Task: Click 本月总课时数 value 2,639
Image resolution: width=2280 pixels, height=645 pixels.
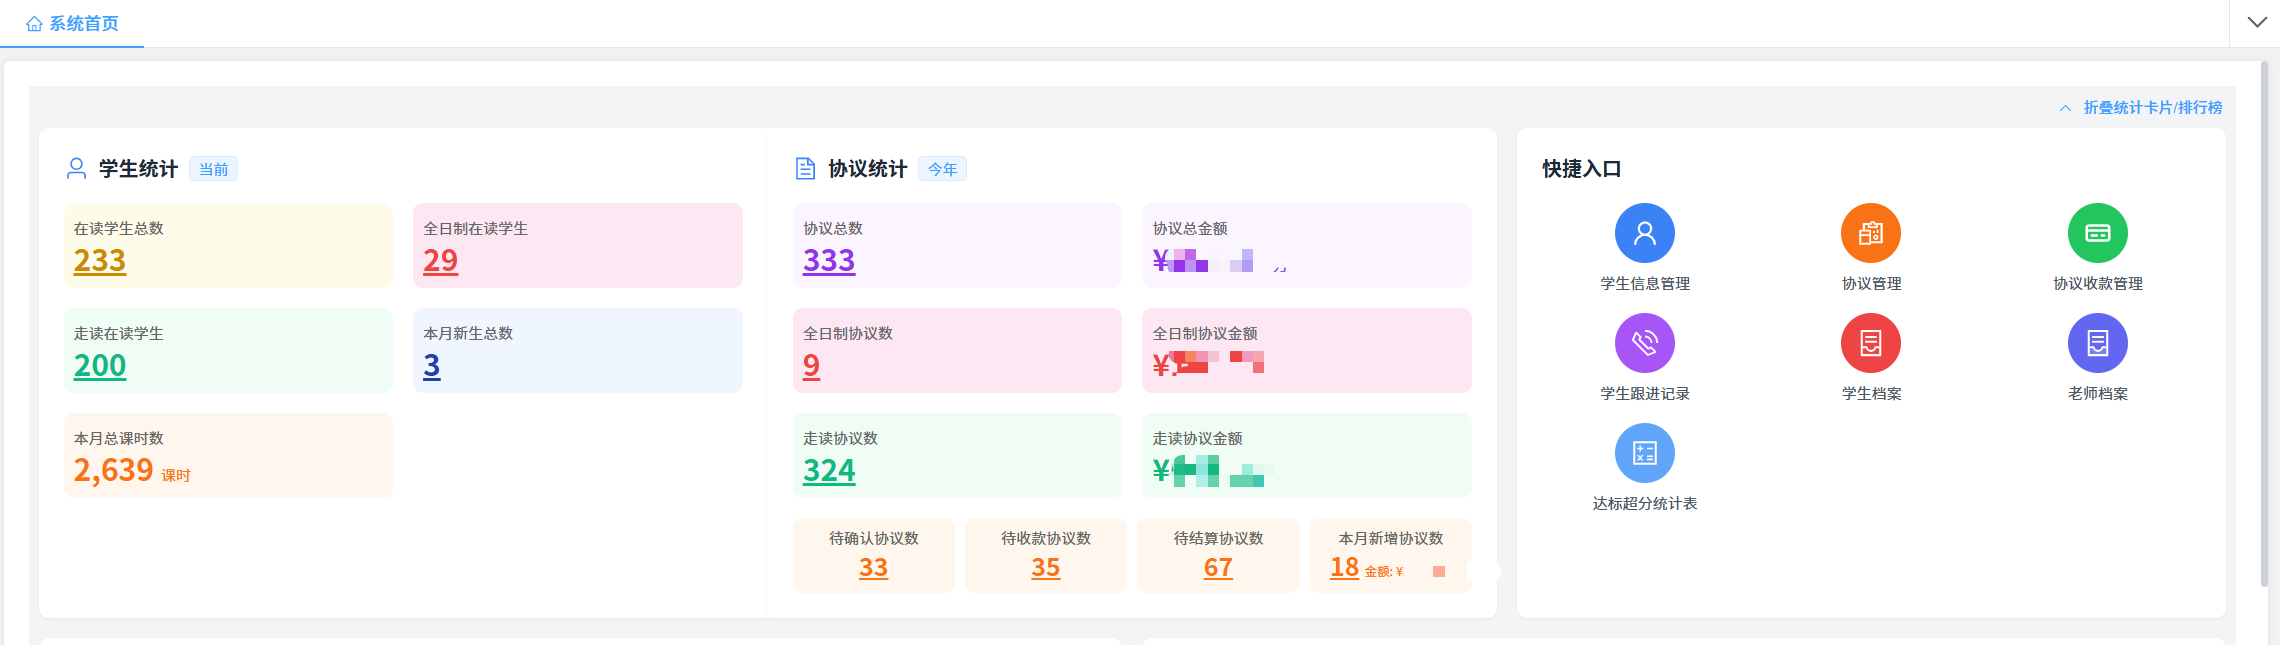Action: click(113, 470)
